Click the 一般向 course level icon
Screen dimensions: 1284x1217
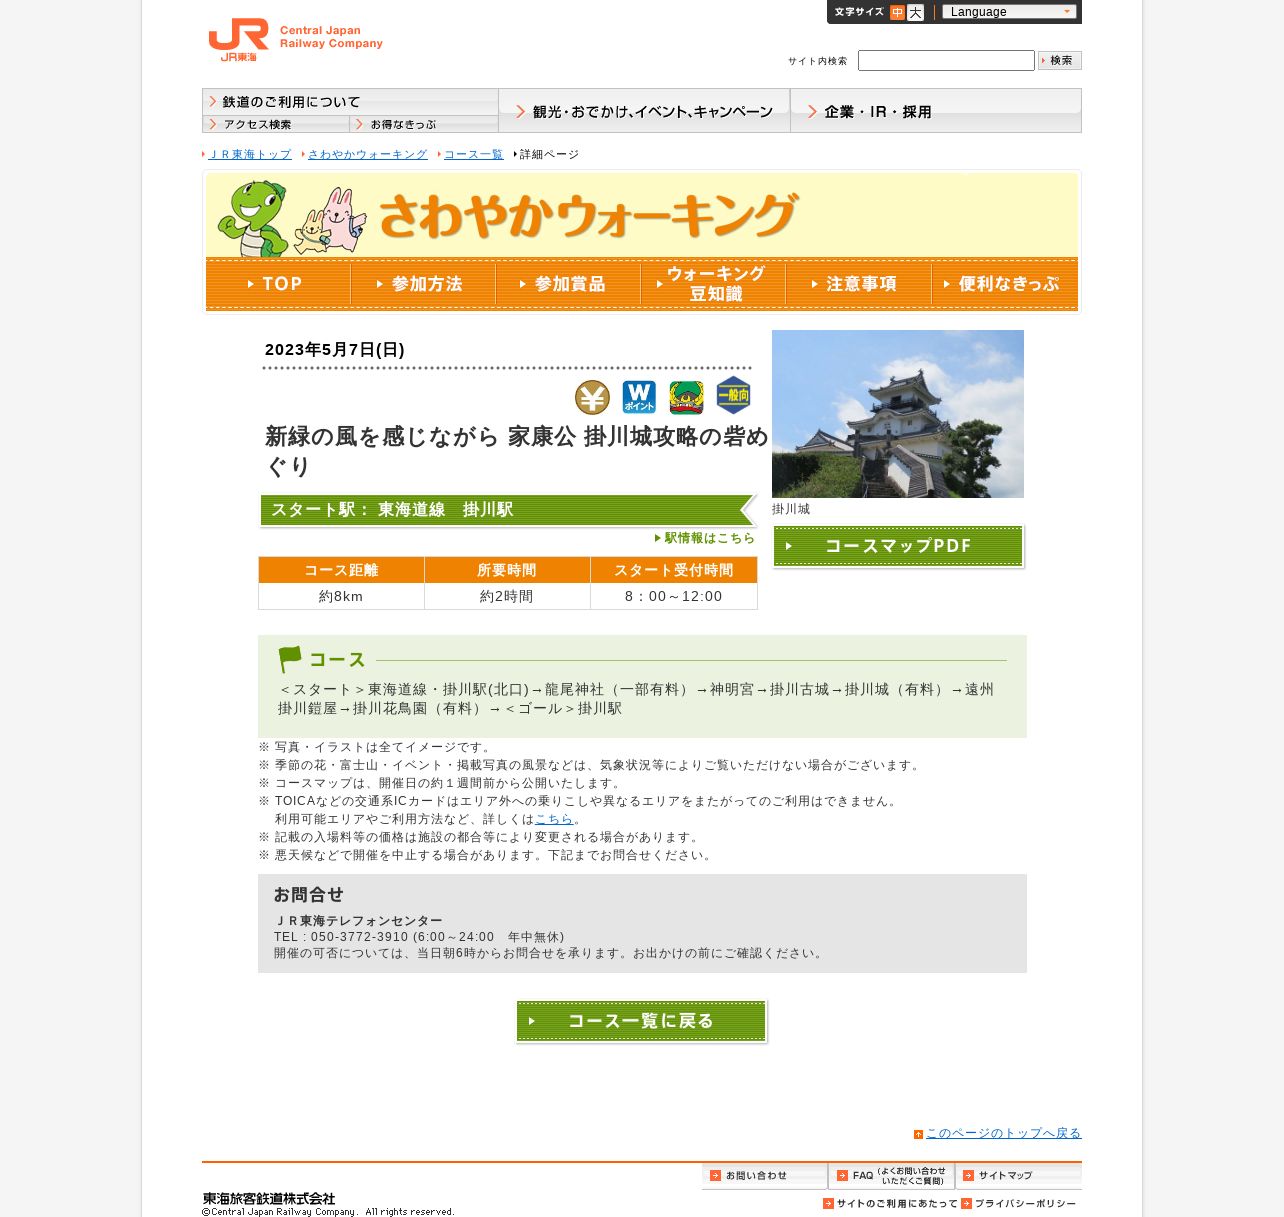click(733, 395)
